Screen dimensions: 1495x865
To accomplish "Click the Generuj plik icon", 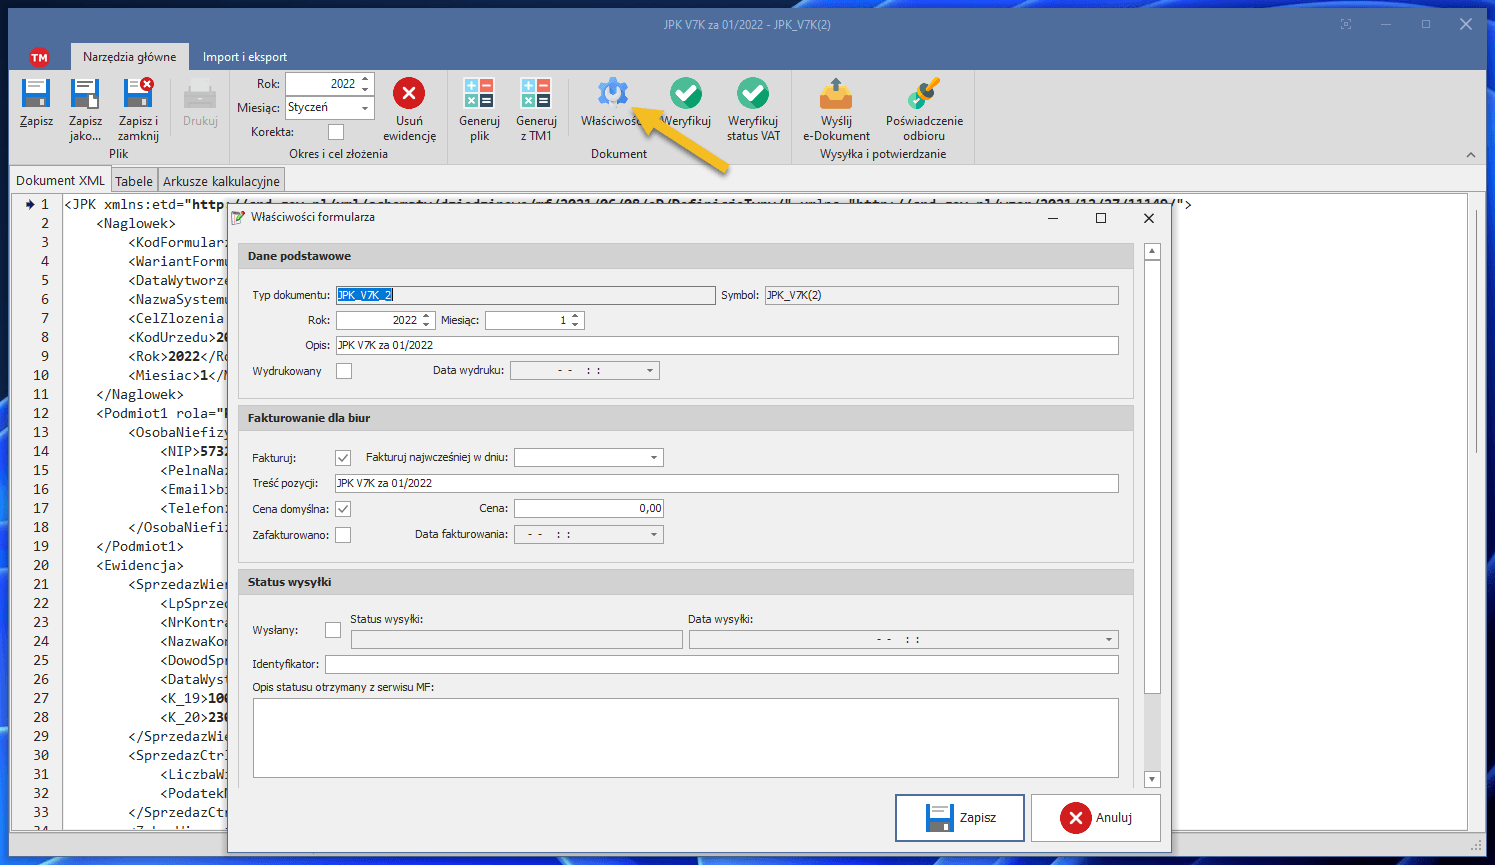I will (x=479, y=95).
